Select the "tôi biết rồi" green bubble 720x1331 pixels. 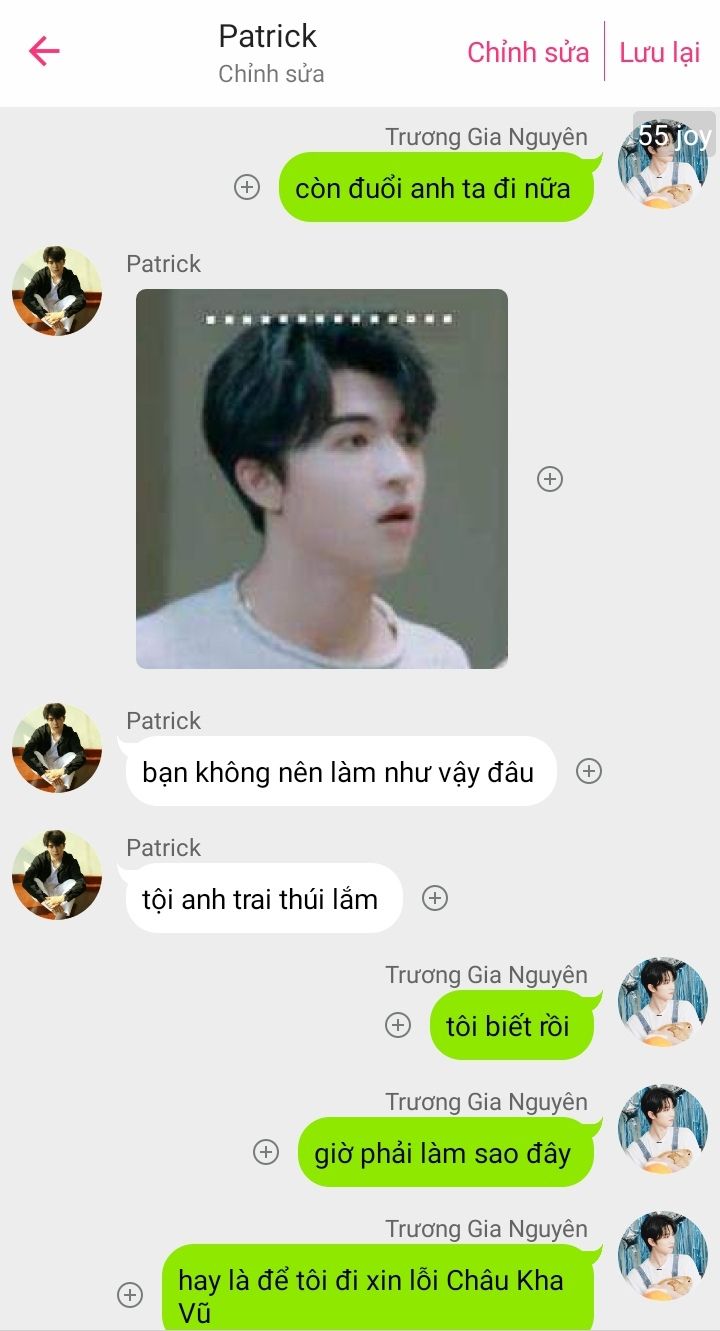tap(512, 1025)
